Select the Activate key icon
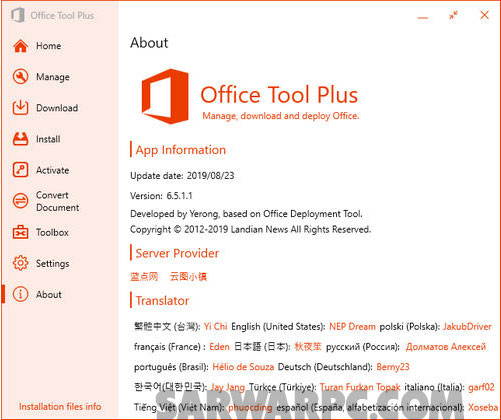 [20, 170]
